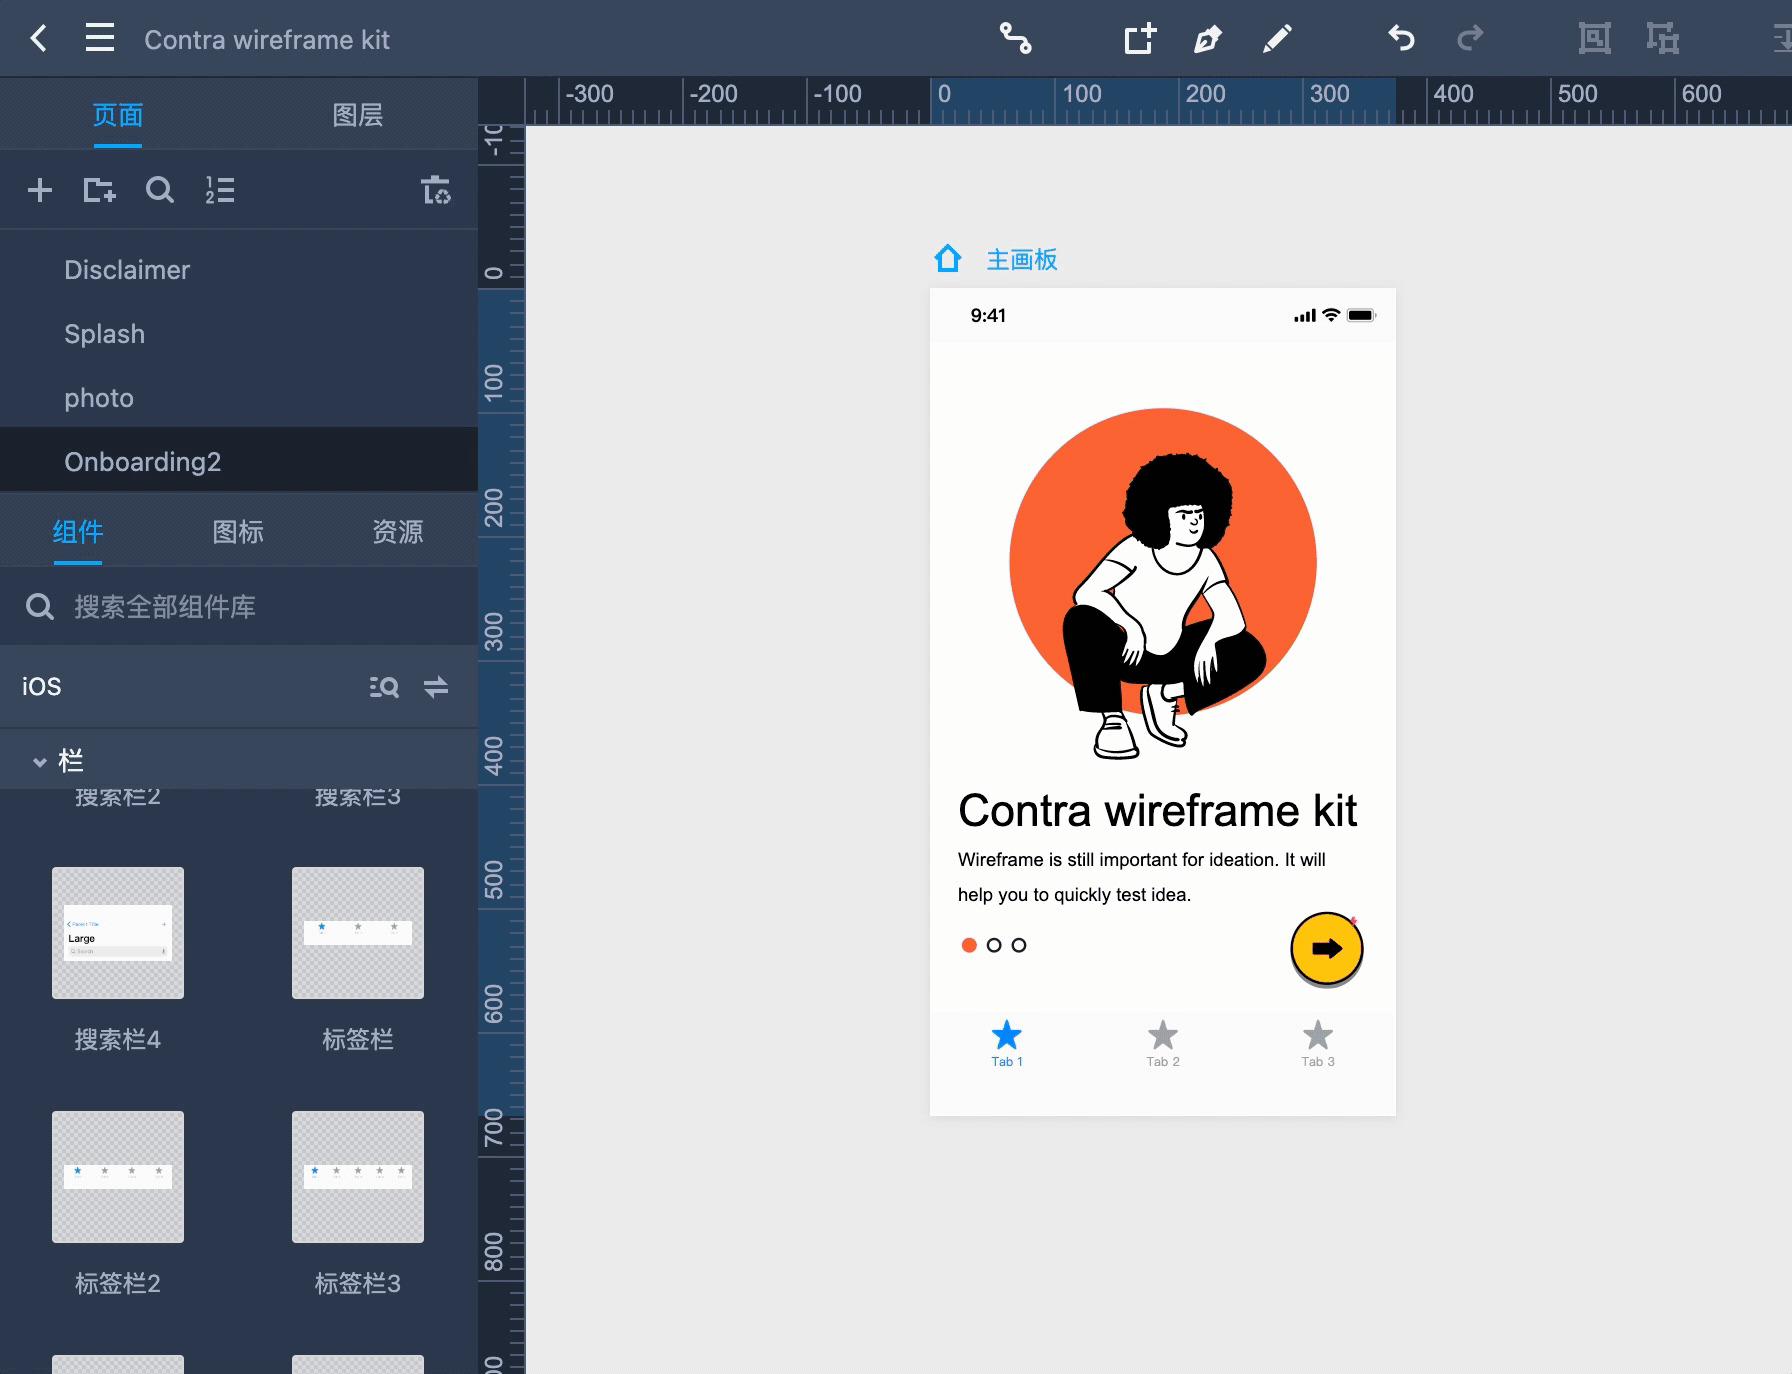Image resolution: width=1792 pixels, height=1374 pixels.
Task: Switch to the 资源 resources tab
Action: coord(398,532)
